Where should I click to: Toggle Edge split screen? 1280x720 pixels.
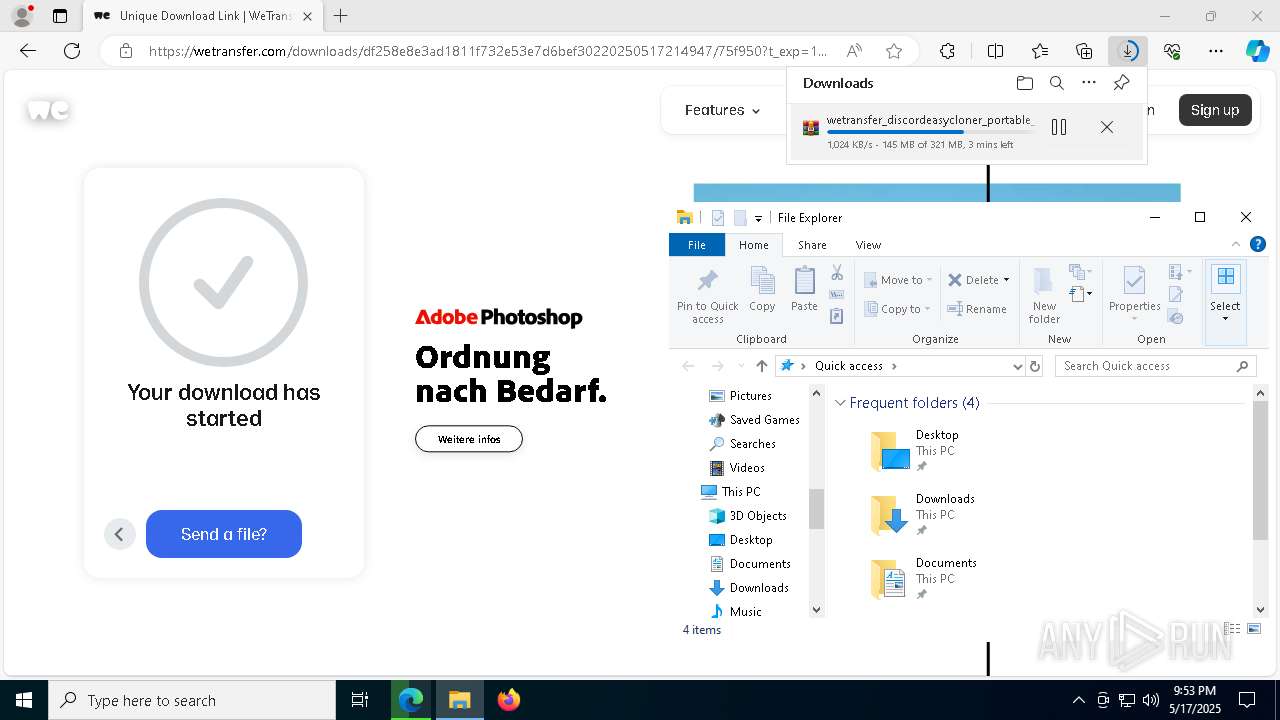coord(995,51)
